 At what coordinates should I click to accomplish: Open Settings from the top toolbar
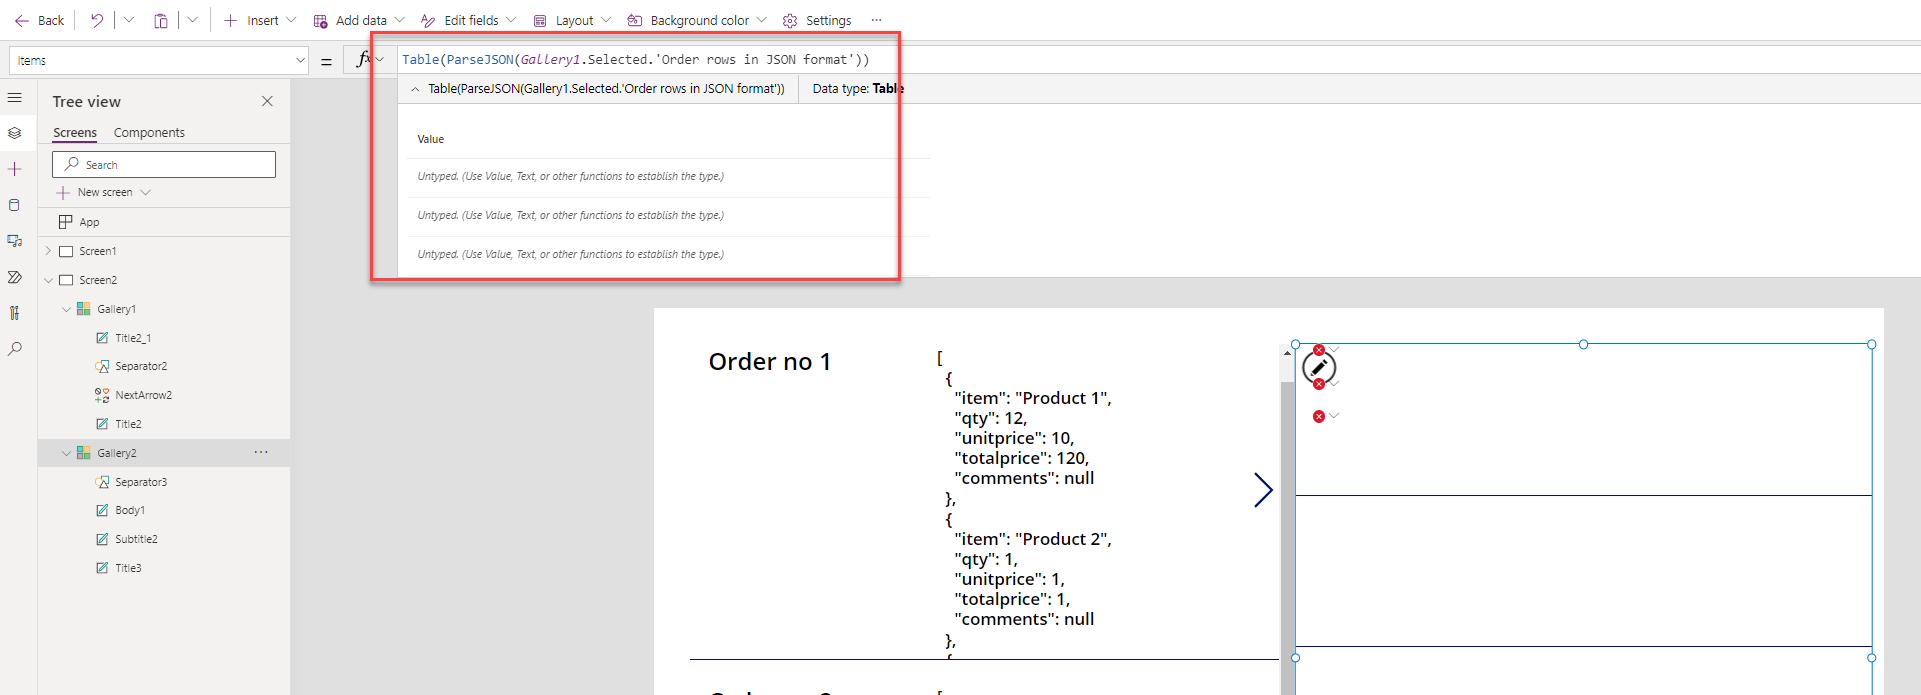[x=817, y=20]
